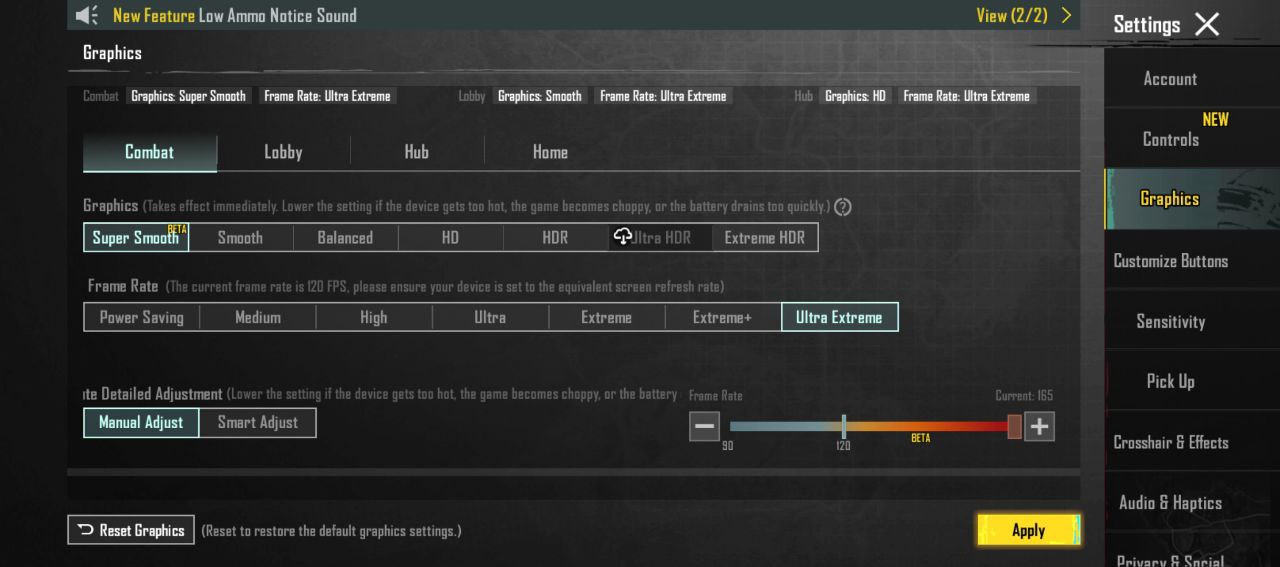The height and width of the screenshot is (567, 1280).
Task: Open Crosshair & Effects in sidebar
Action: click(x=1171, y=442)
